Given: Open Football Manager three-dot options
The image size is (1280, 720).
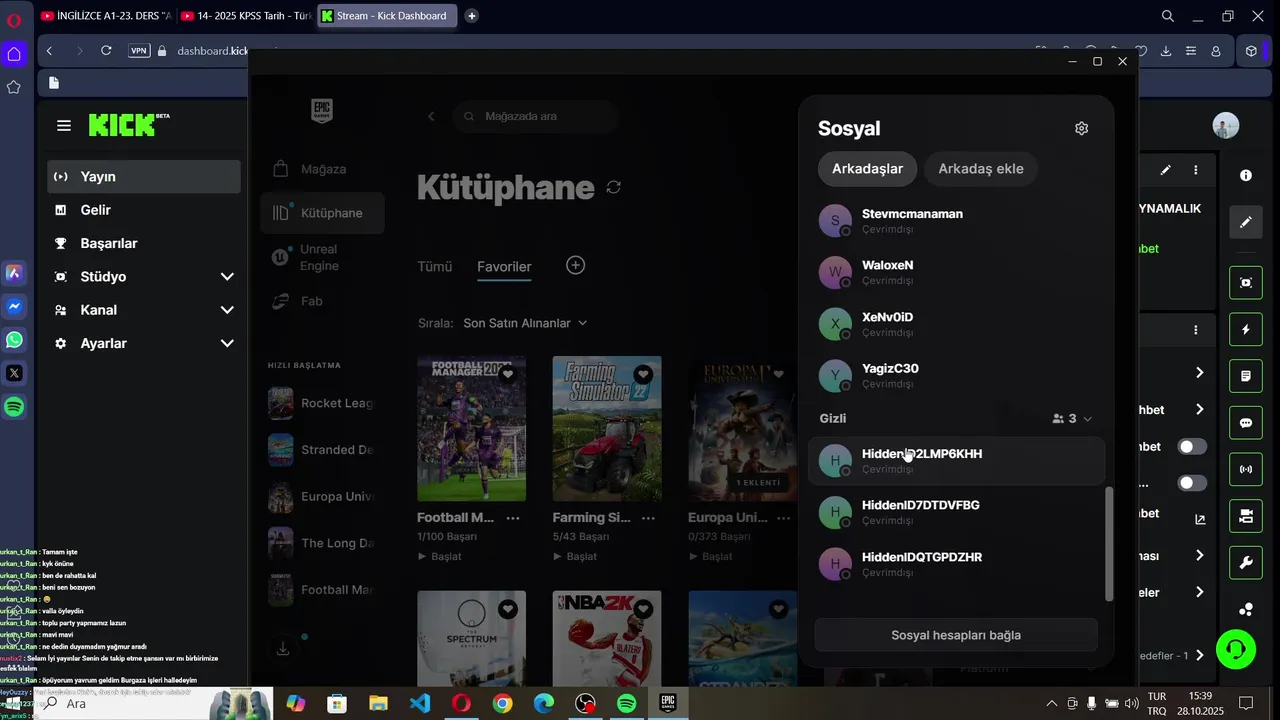Looking at the screenshot, I should click(x=513, y=518).
